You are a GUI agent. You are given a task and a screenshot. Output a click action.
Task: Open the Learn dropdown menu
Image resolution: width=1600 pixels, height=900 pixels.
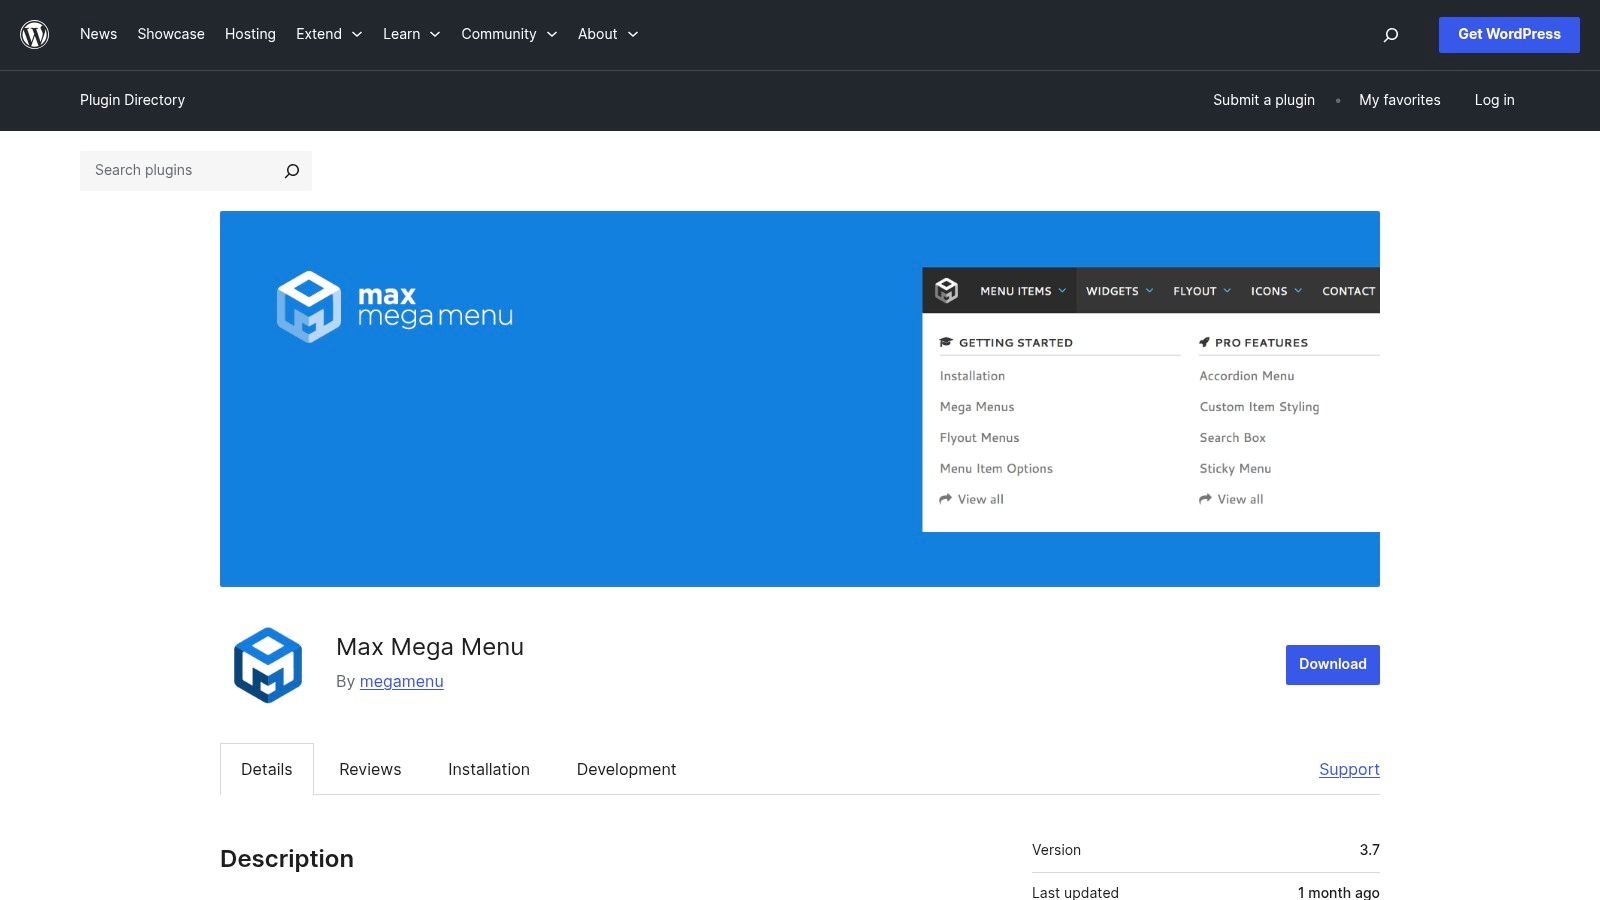pyautogui.click(x=410, y=33)
